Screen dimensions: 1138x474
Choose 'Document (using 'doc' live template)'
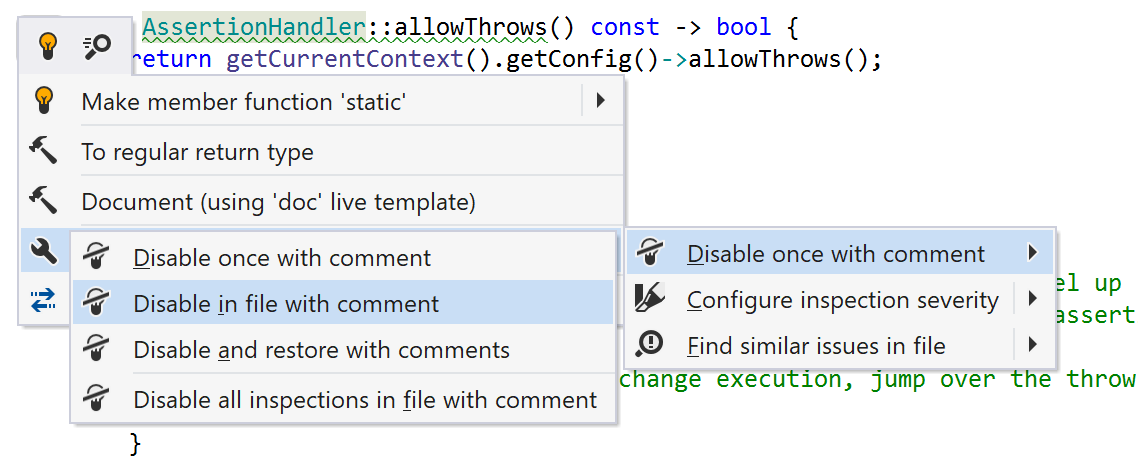click(x=278, y=202)
